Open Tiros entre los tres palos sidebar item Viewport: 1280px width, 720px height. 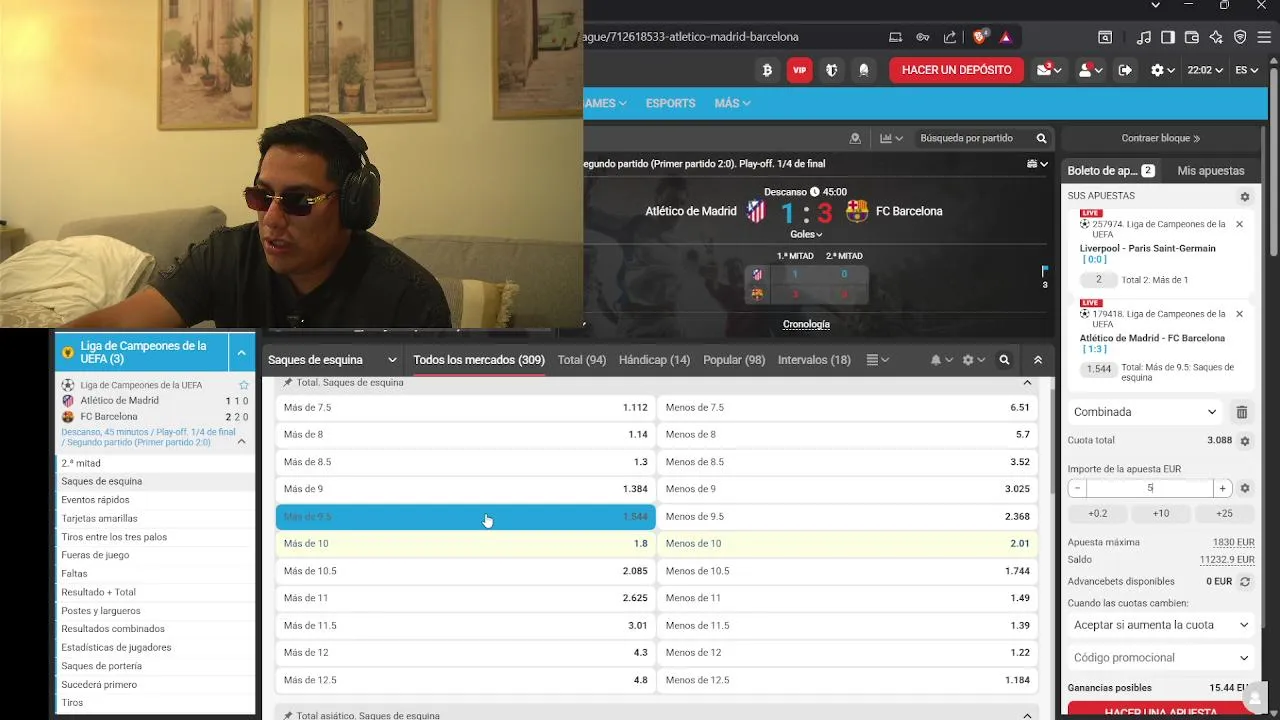pos(155,537)
